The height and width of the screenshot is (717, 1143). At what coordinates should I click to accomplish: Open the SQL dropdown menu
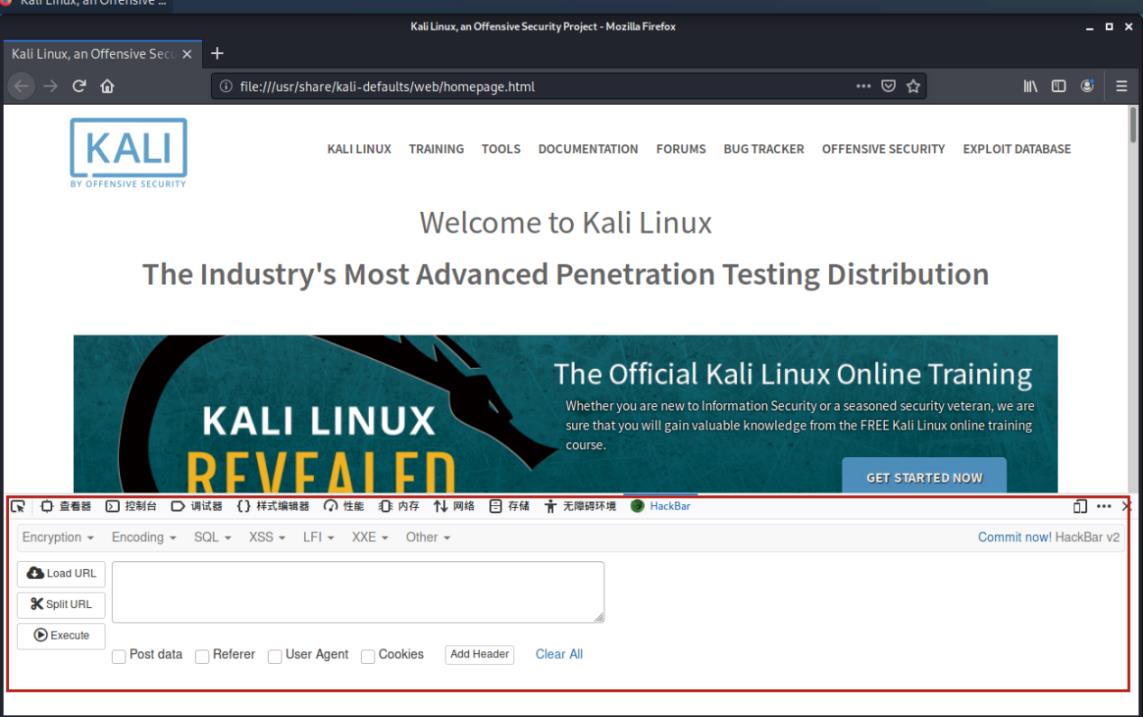click(x=212, y=538)
